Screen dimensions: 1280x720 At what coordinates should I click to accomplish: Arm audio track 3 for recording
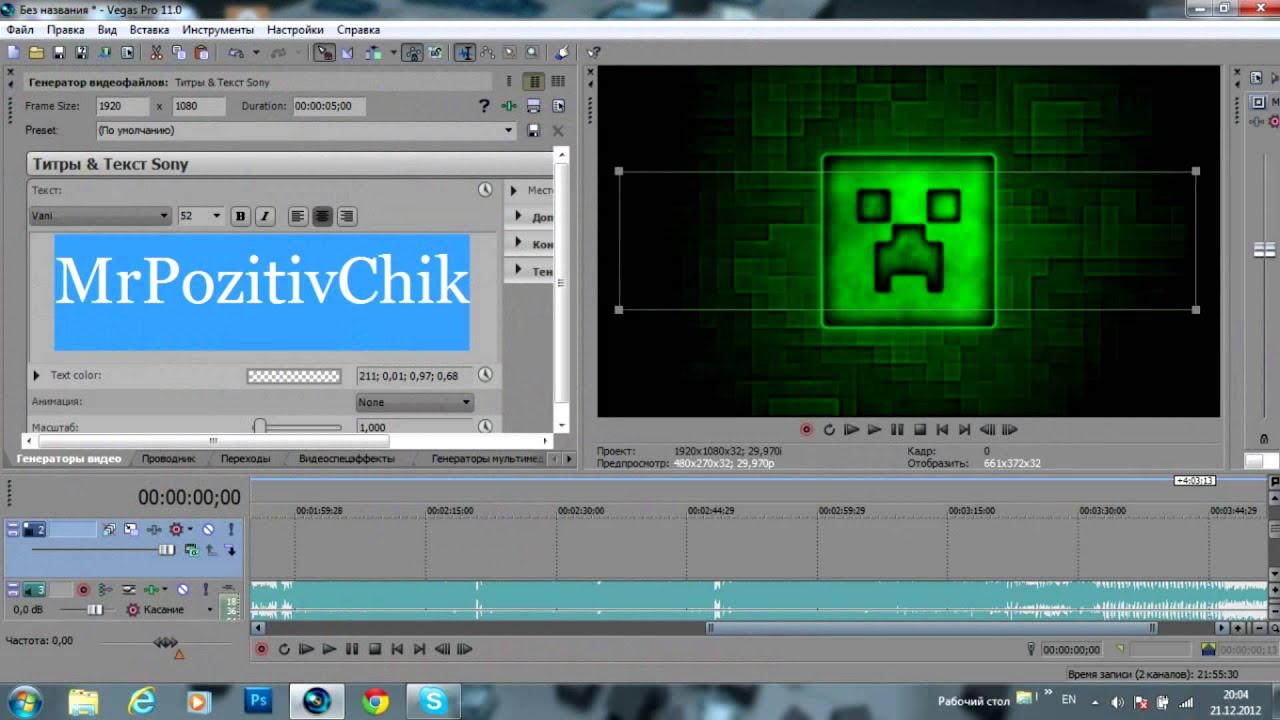coord(84,590)
